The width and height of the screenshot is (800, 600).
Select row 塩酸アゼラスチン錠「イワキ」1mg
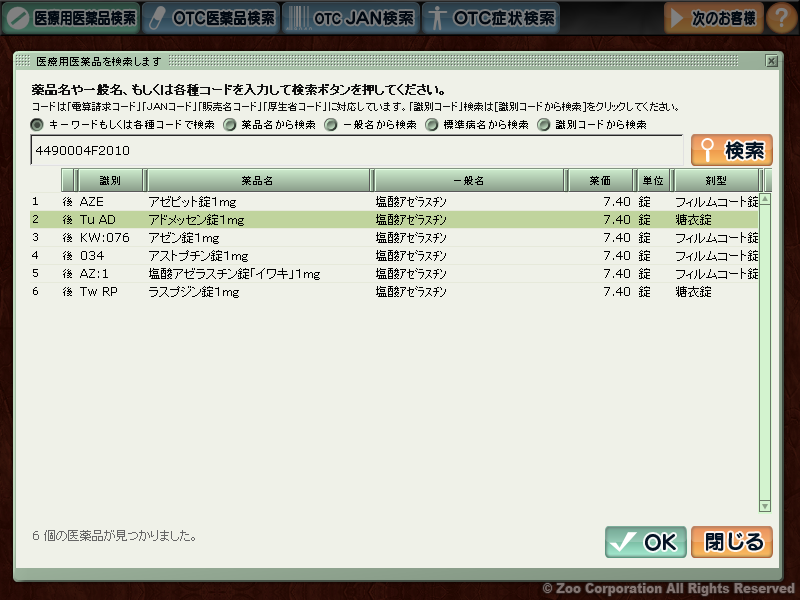click(394, 274)
